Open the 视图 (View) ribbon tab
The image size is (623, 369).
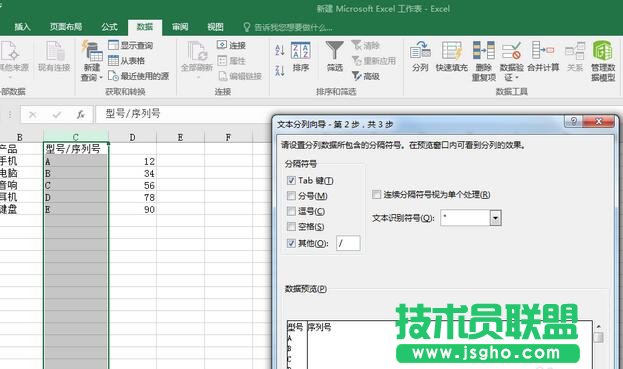(x=215, y=27)
